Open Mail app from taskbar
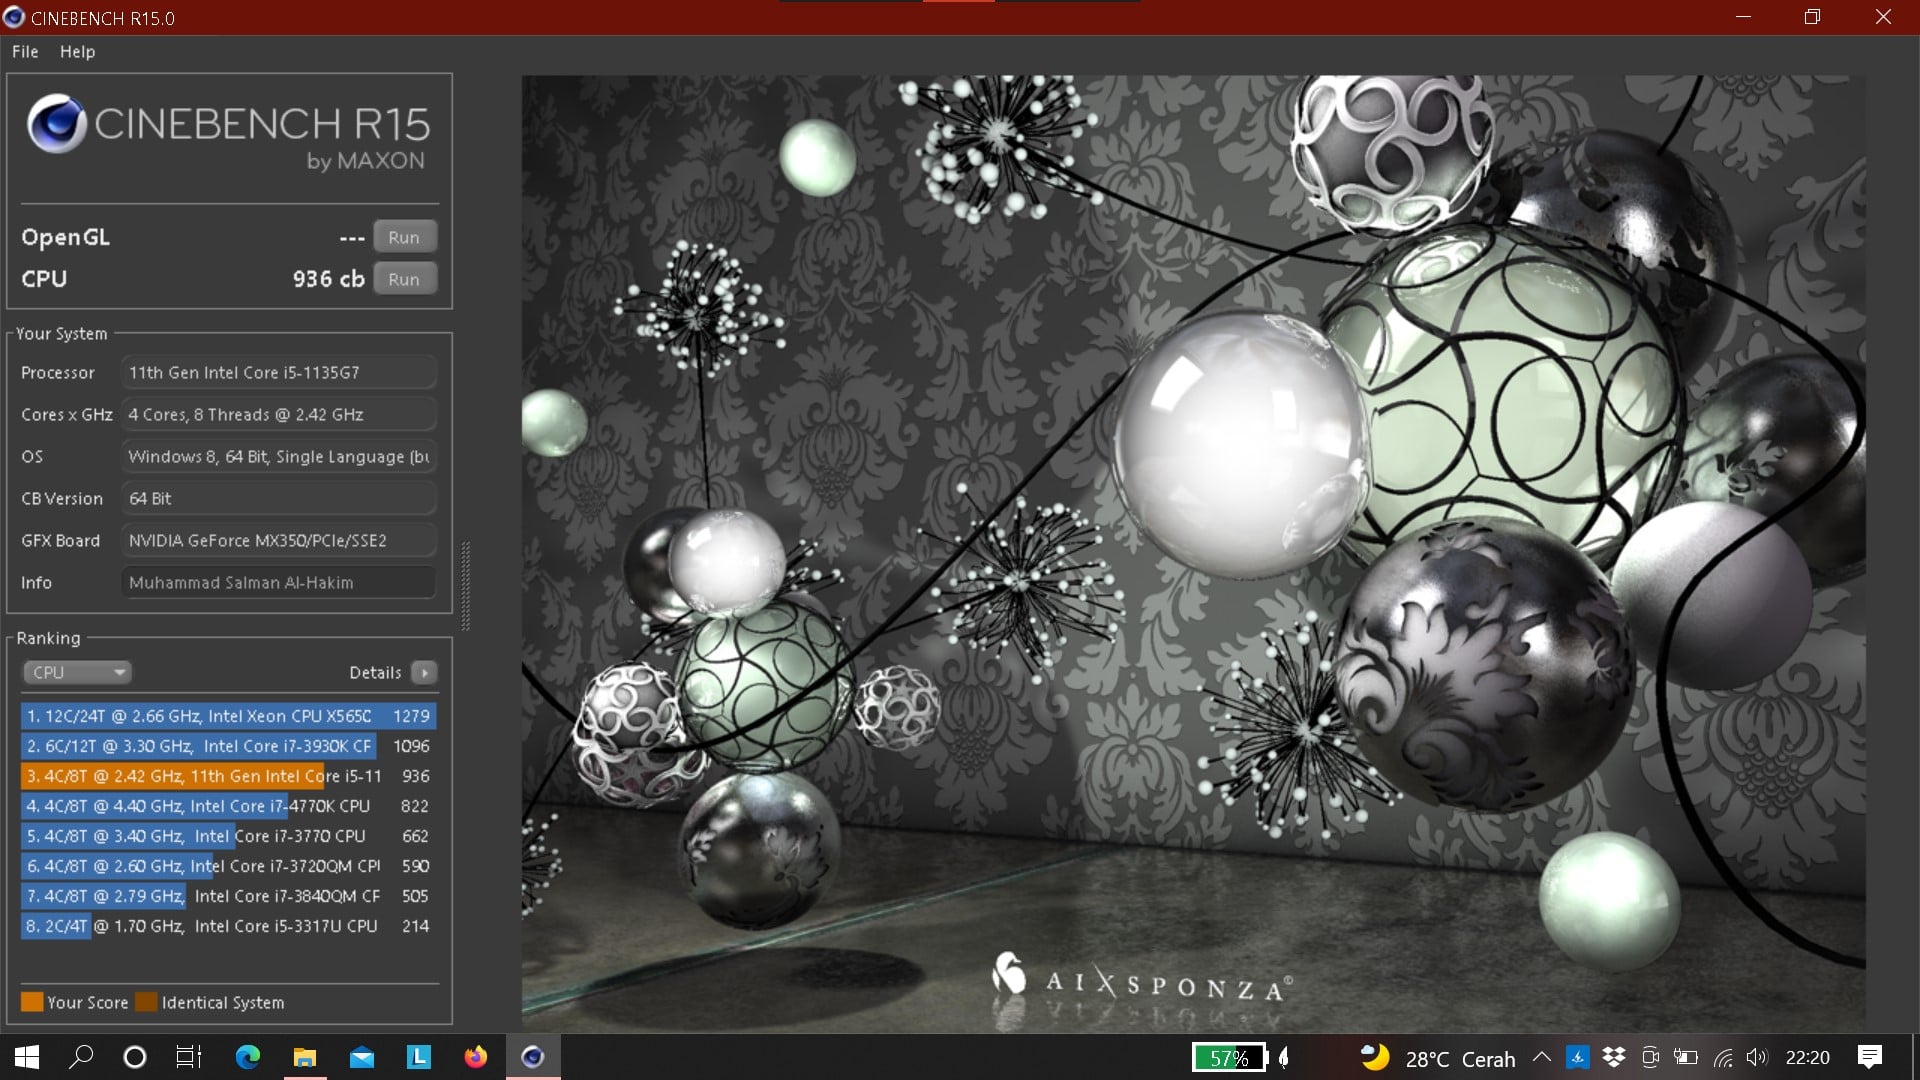Image resolution: width=1920 pixels, height=1080 pixels. pyautogui.click(x=361, y=1057)
